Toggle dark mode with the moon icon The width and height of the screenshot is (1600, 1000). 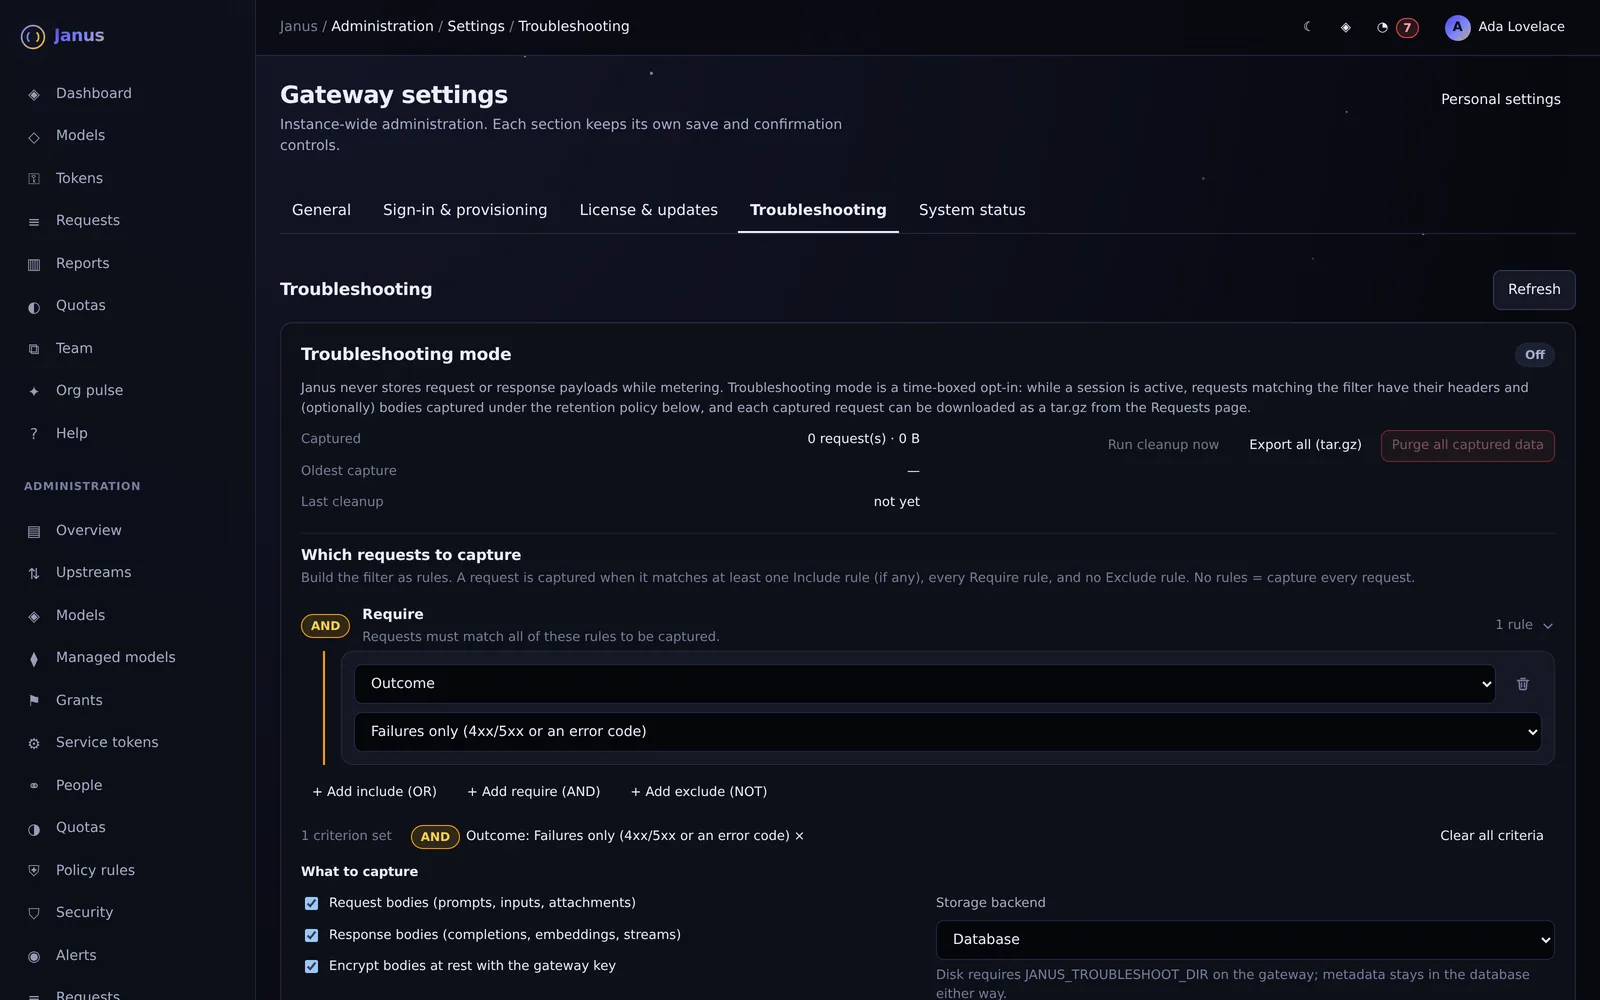[1307, 27]
